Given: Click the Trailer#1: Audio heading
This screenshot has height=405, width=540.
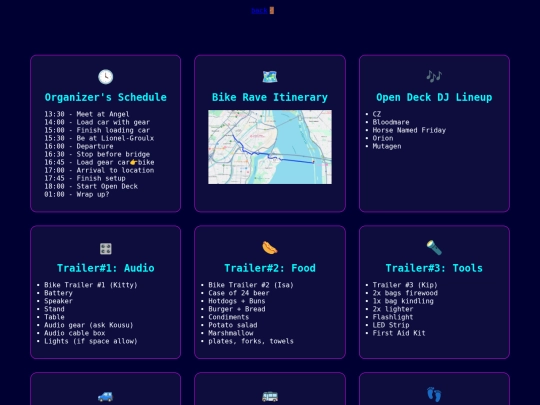Looking at the screenshot, I should (105, 268).
